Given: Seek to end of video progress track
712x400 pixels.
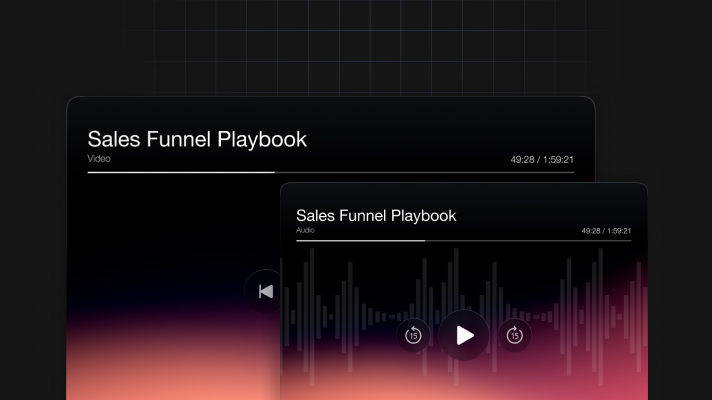Looking at the screenshot, I should point(572,172).
